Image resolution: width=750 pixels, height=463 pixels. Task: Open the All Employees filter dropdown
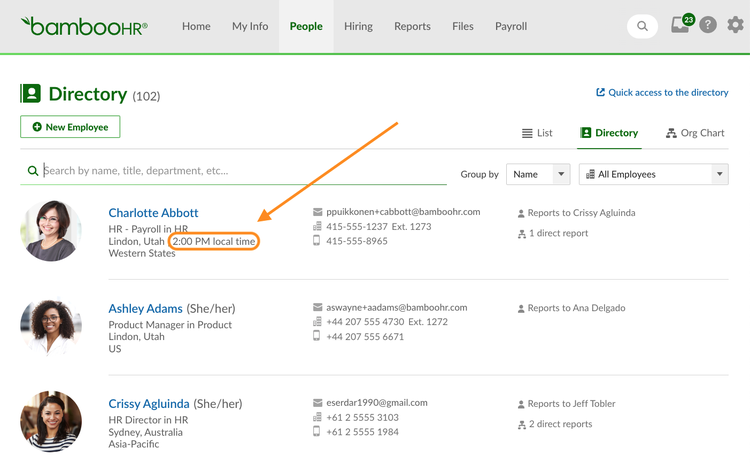(x=653, y=174)
